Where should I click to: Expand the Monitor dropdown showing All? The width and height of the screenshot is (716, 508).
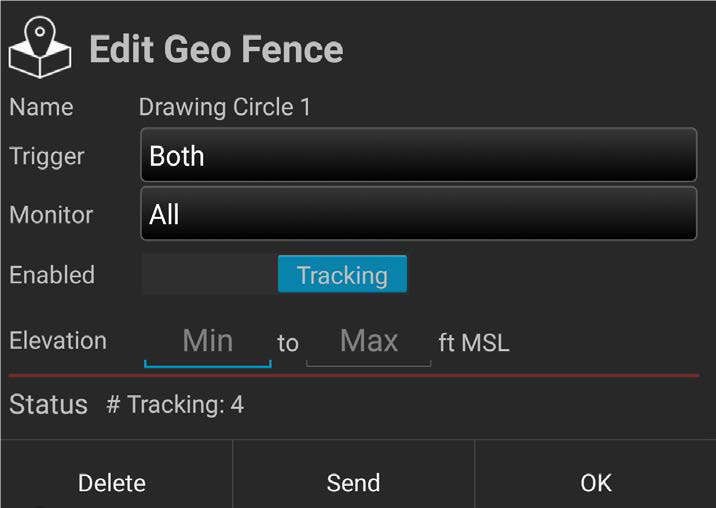(418, 214)
